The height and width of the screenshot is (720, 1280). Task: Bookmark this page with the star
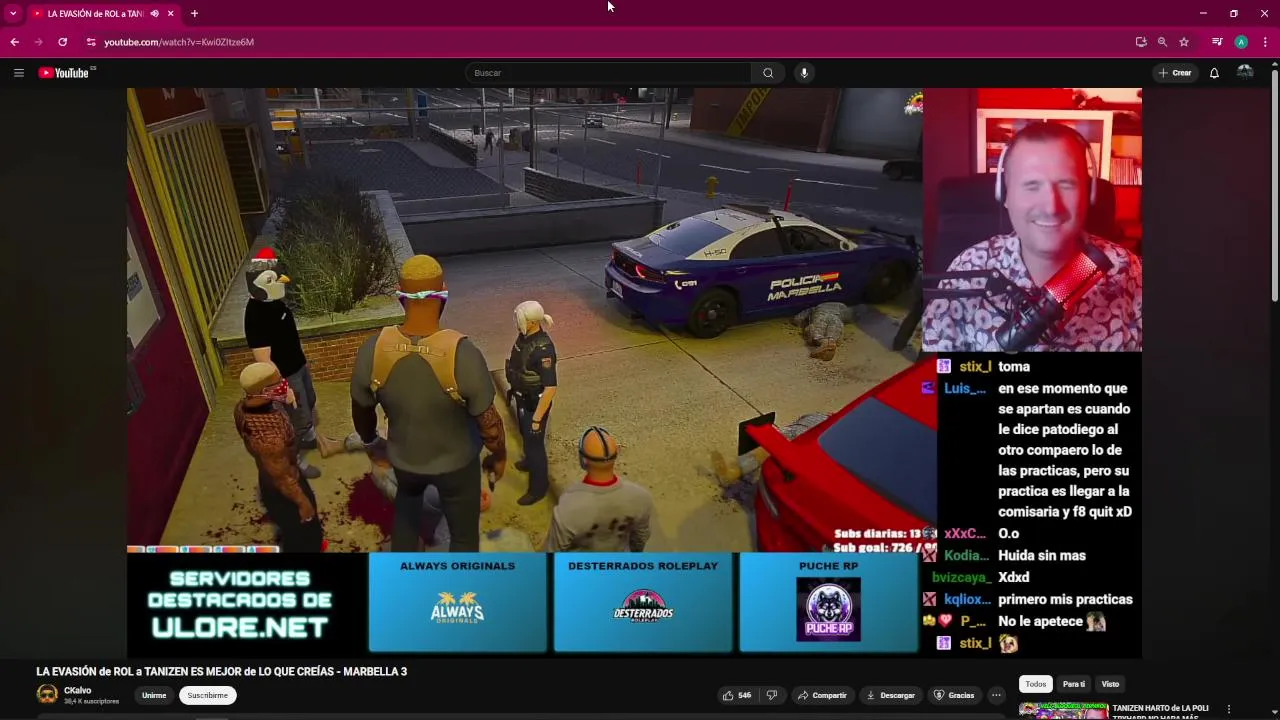(x=1184, y=42)
